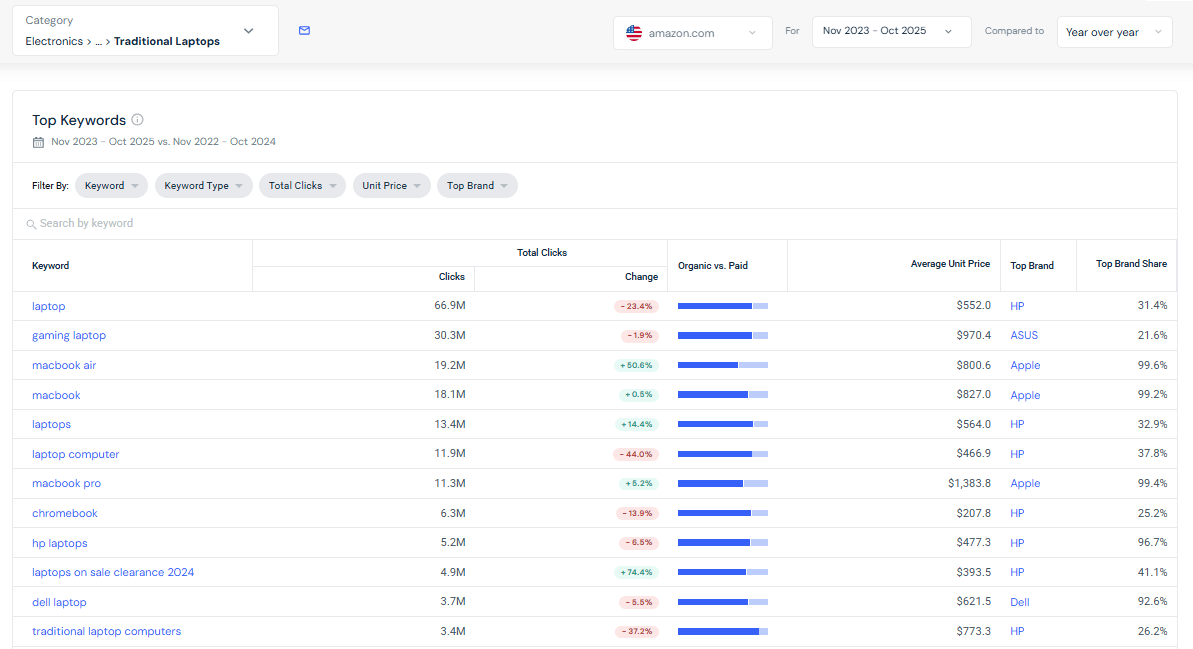
Task: Open the Year over year comparison dropdown
Action: 1115,32
